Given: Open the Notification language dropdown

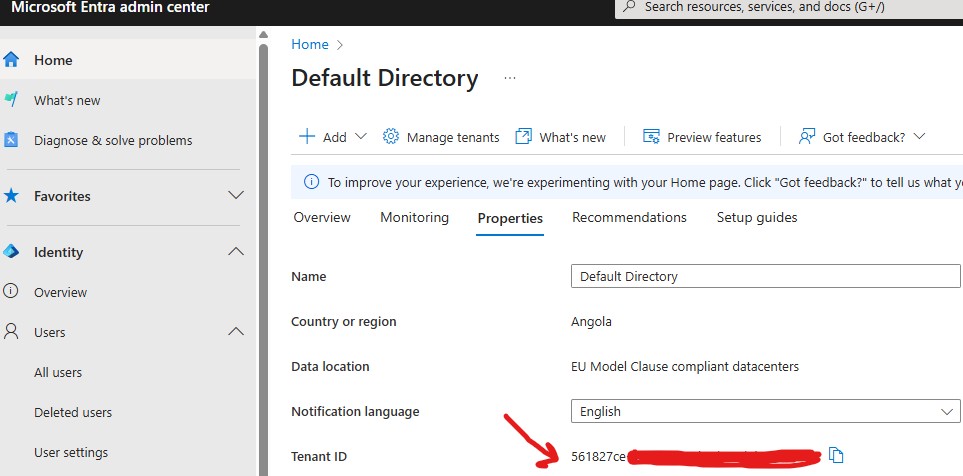Looking at the screenshot, I should point(765,412).
